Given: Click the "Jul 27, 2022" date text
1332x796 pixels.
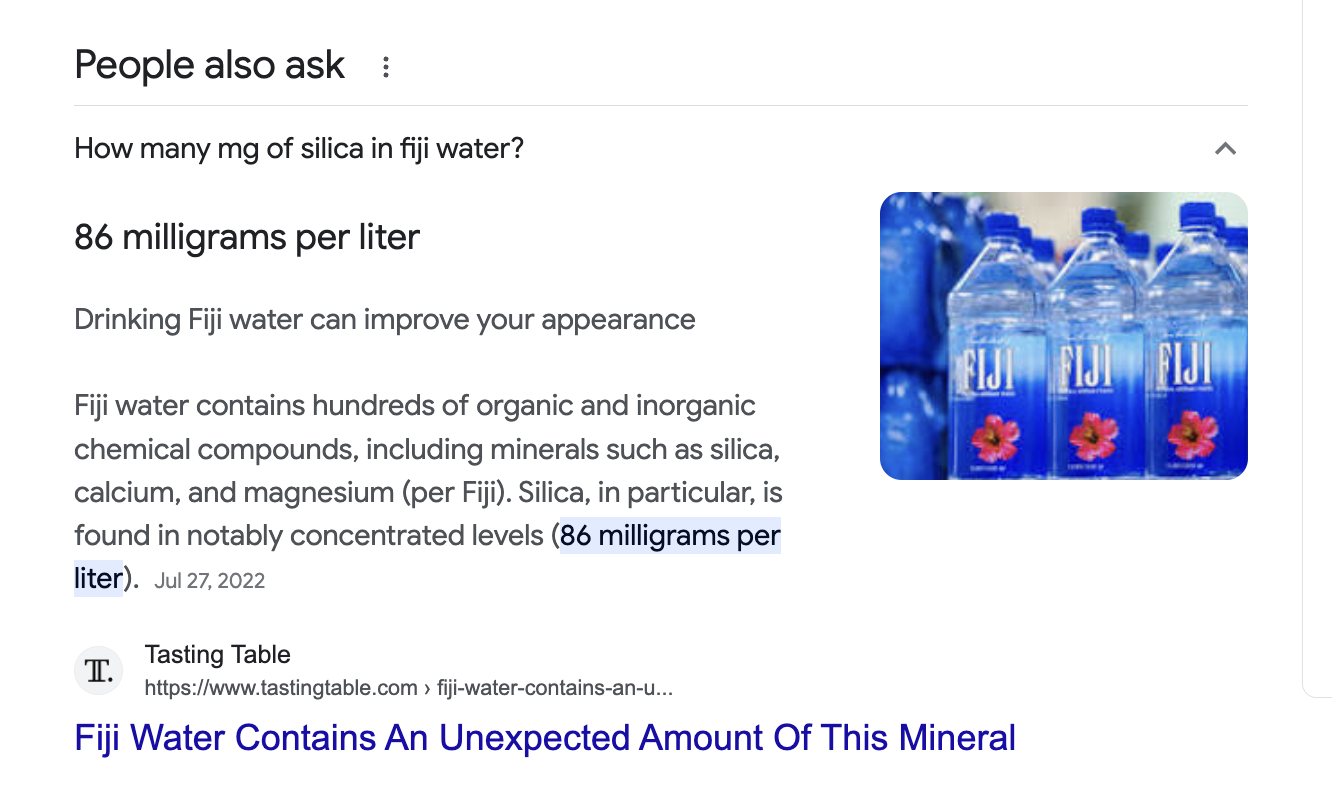Looking at the screenshot, I should [x=210, y=581].
